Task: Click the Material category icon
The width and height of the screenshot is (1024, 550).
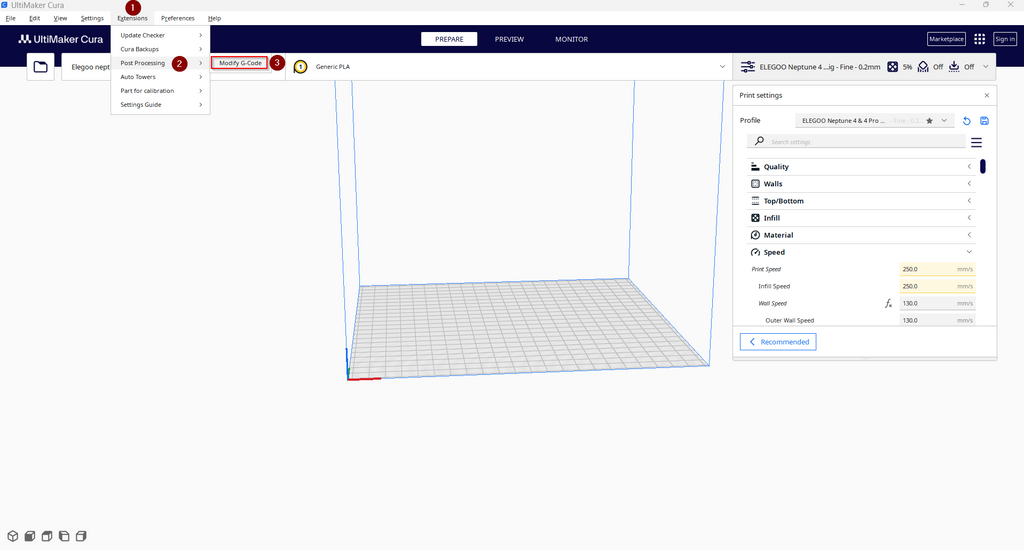Action: click(x=755, y=235)
